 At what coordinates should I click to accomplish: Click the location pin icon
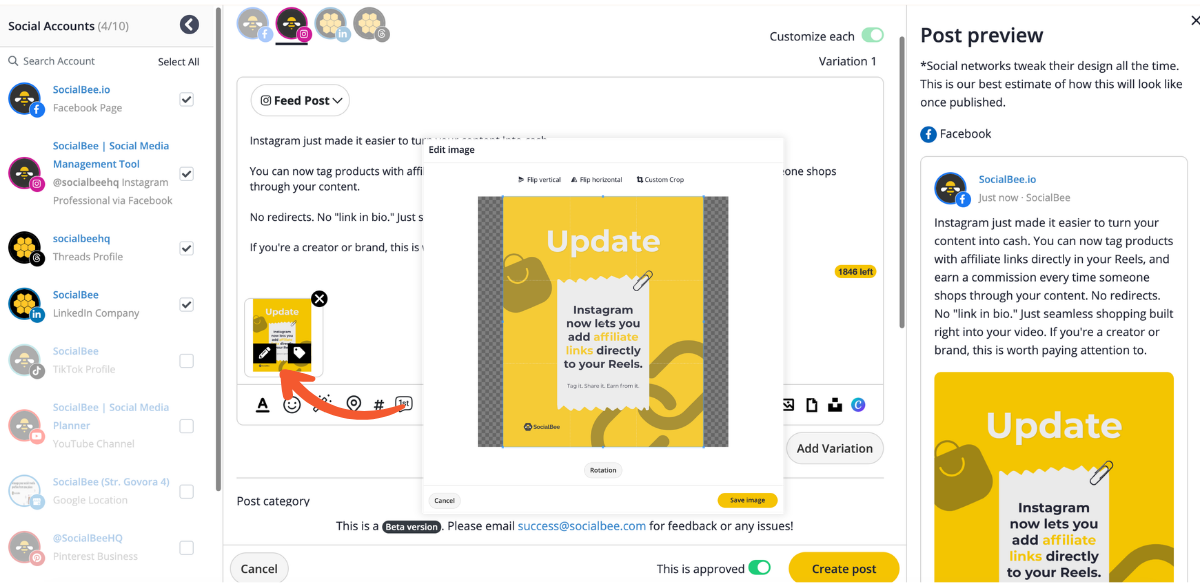tap(353, 404)
